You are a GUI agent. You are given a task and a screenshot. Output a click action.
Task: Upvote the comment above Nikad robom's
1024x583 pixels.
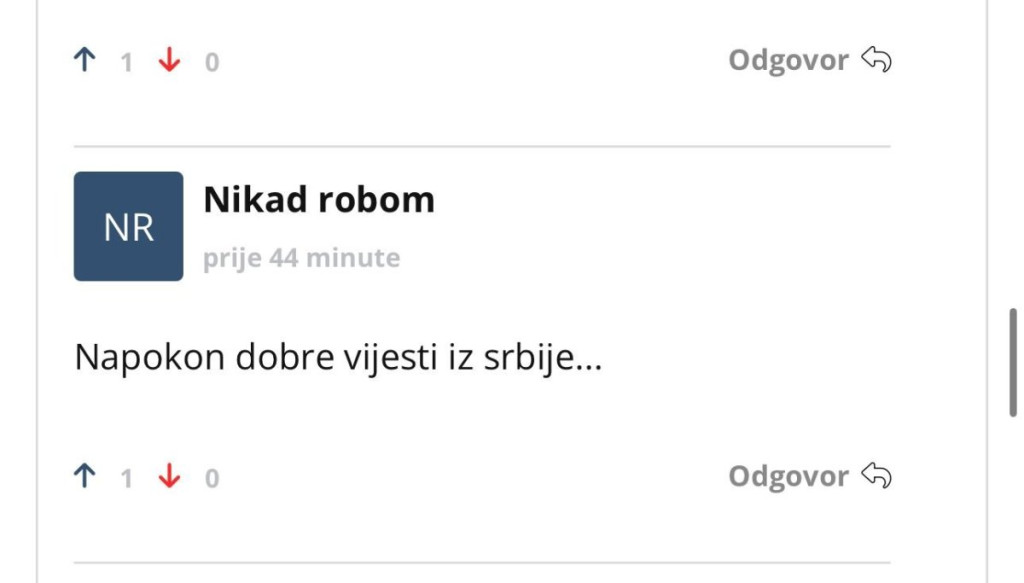85,59
